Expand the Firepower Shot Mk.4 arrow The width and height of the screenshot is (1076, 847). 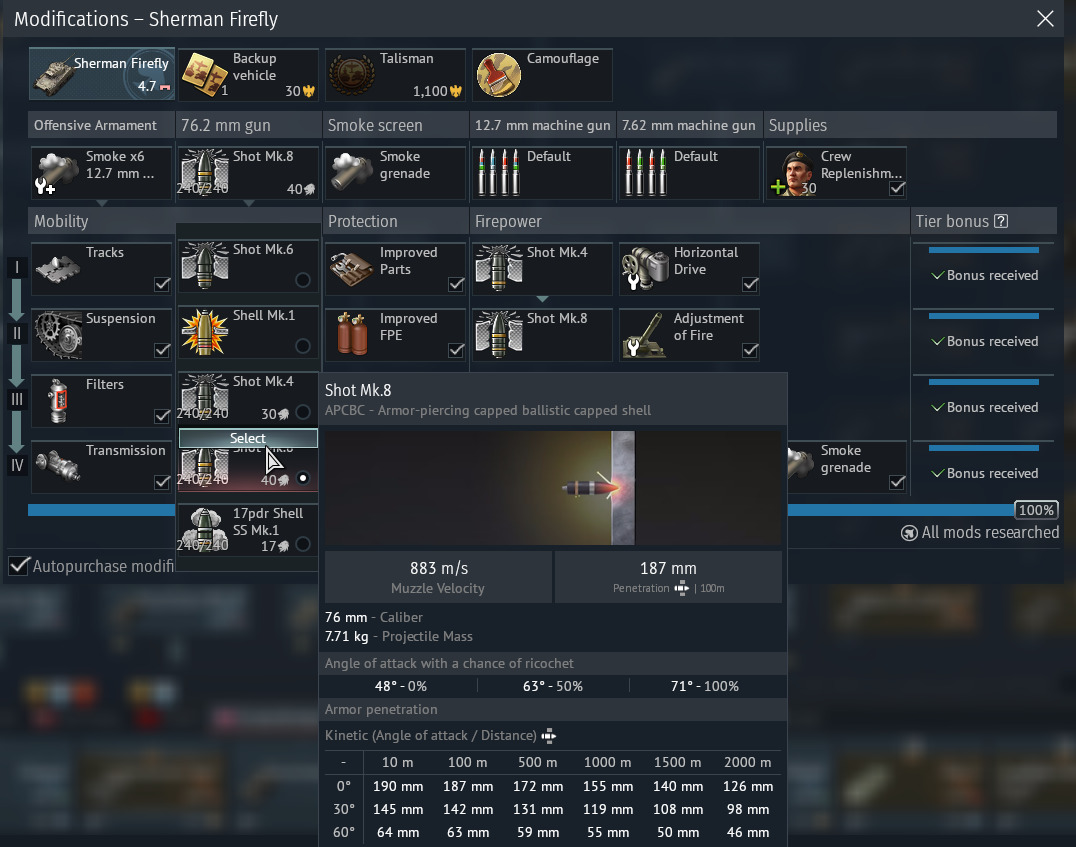[542, 299]
